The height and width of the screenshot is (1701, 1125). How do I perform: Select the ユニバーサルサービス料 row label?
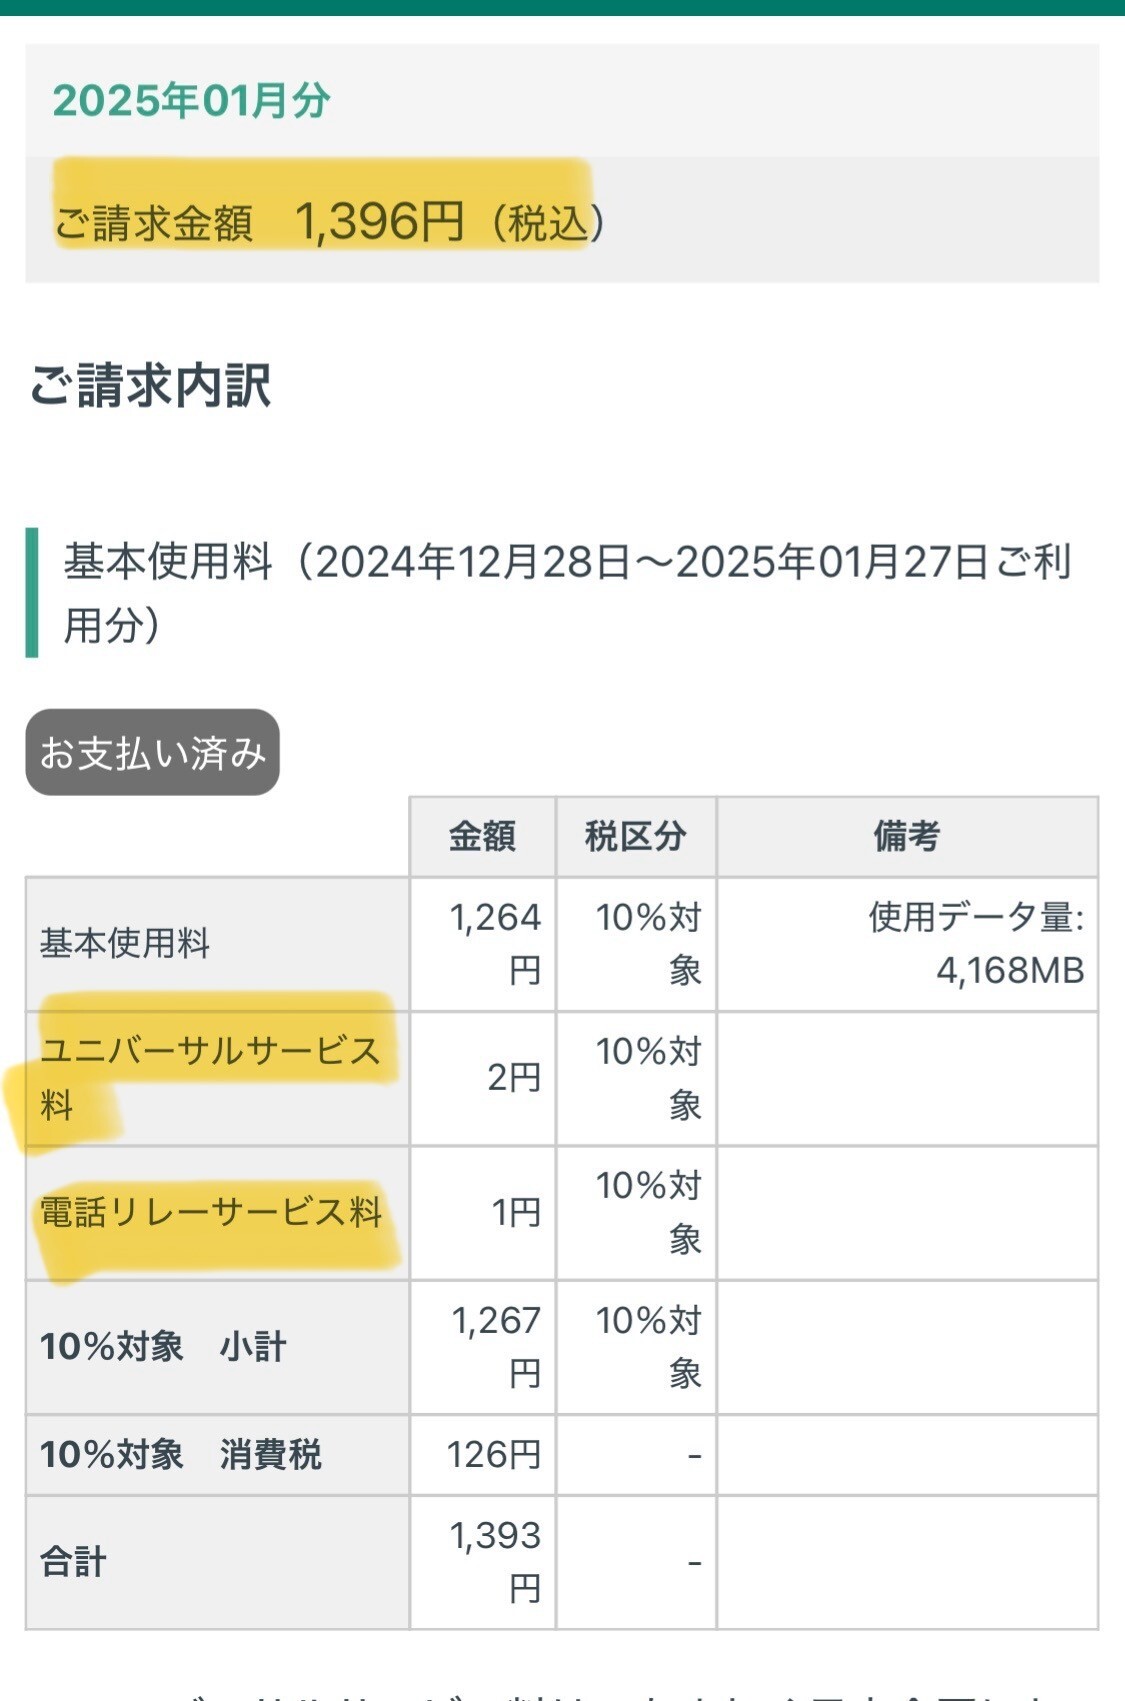coord(210,1078)
